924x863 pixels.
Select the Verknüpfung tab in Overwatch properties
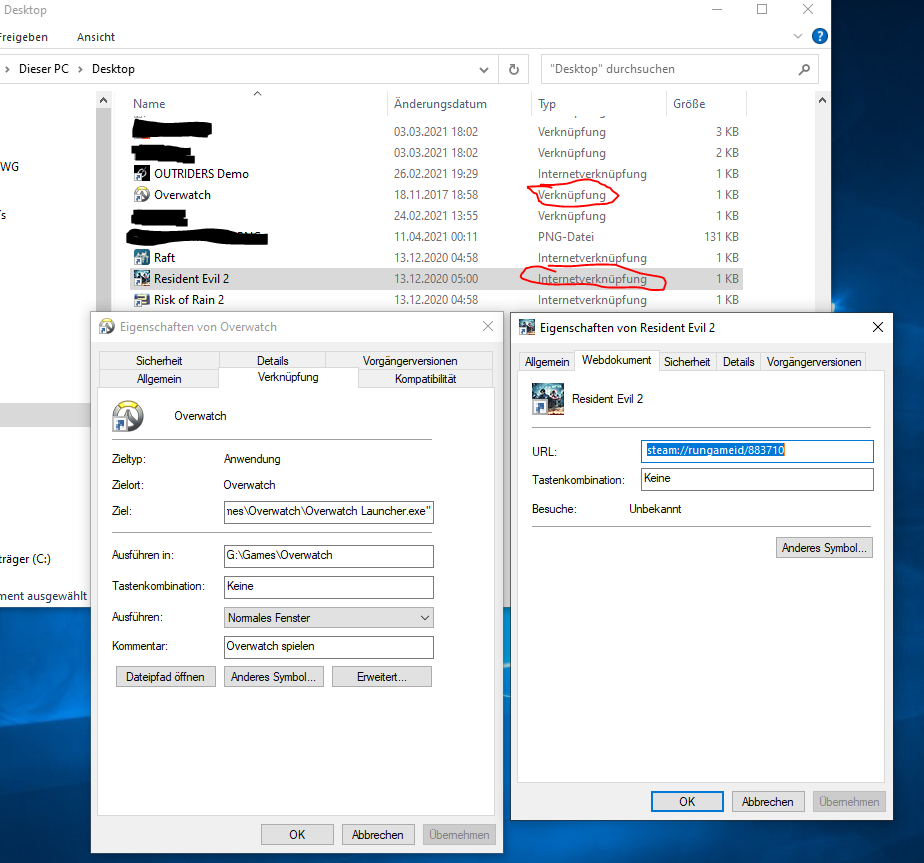(x=288, y=377)
